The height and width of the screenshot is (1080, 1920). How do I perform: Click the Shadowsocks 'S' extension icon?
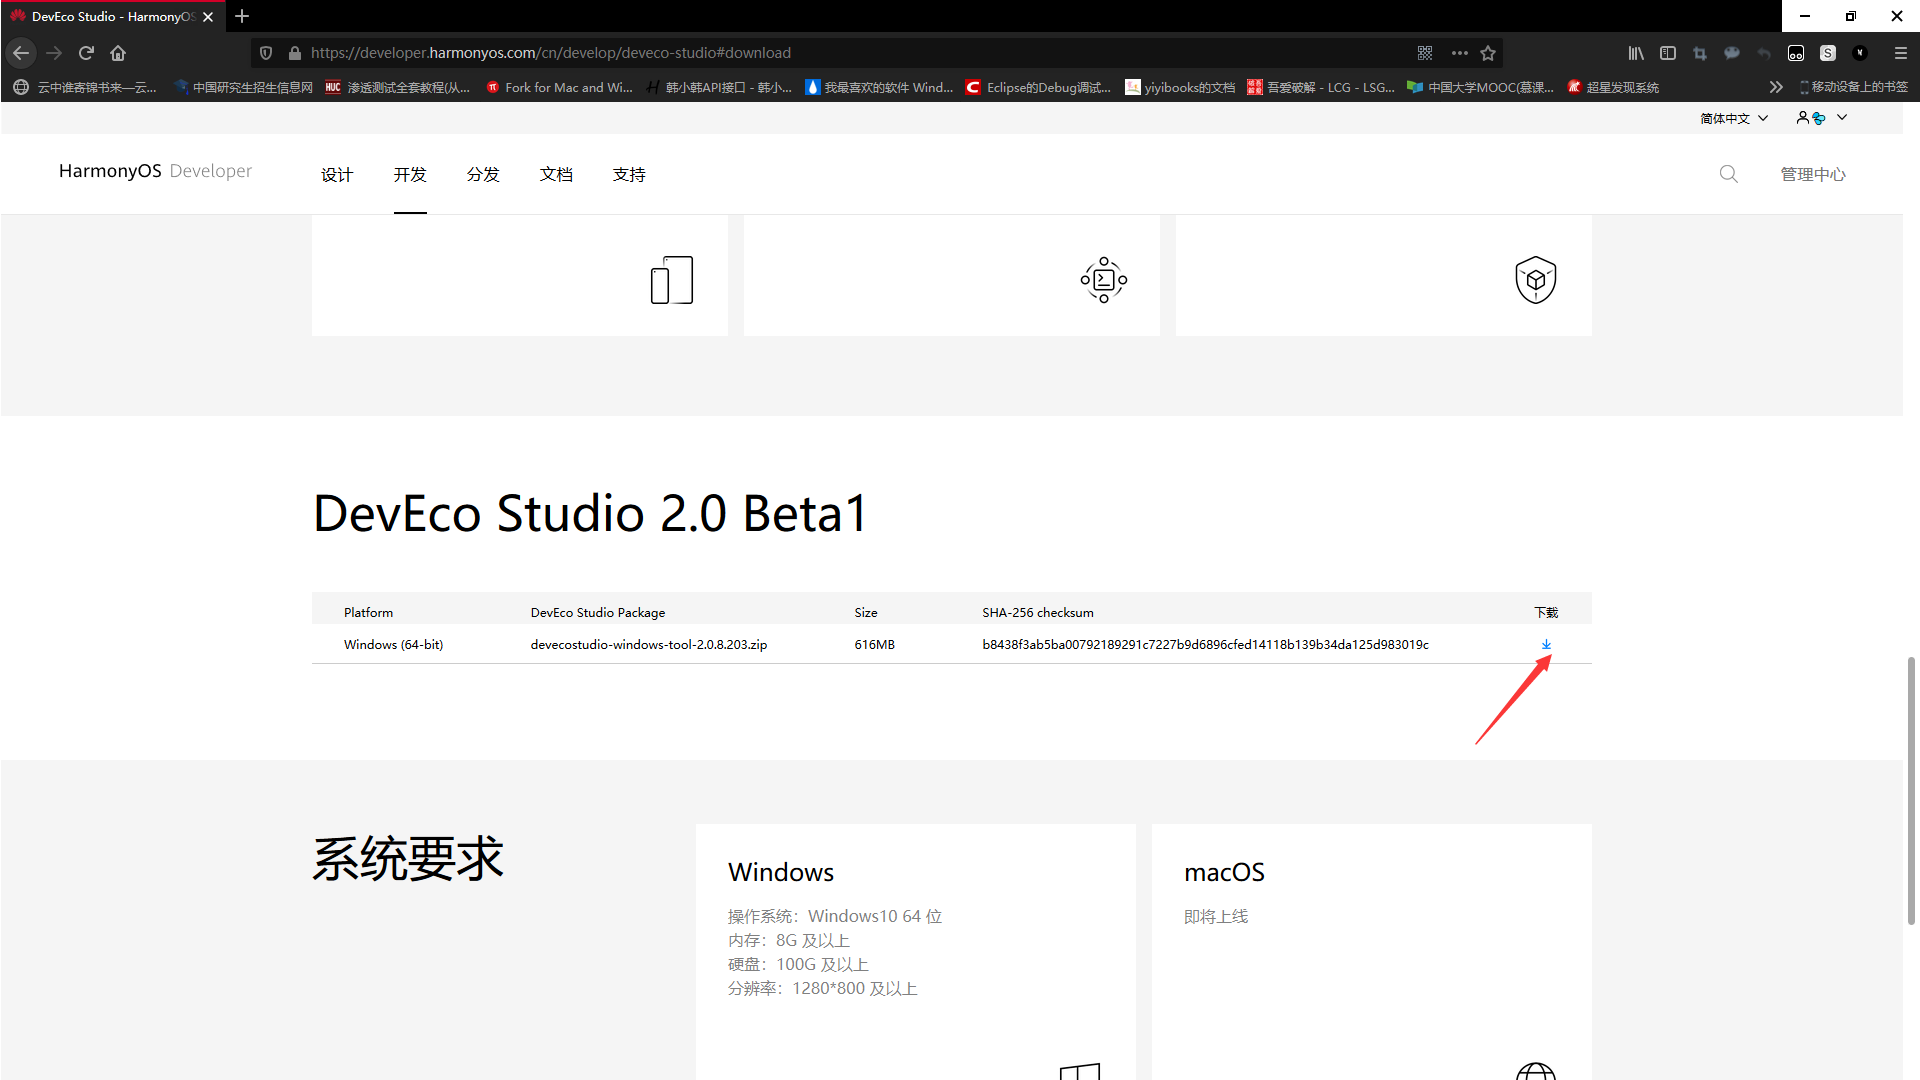coord(1828,53)
